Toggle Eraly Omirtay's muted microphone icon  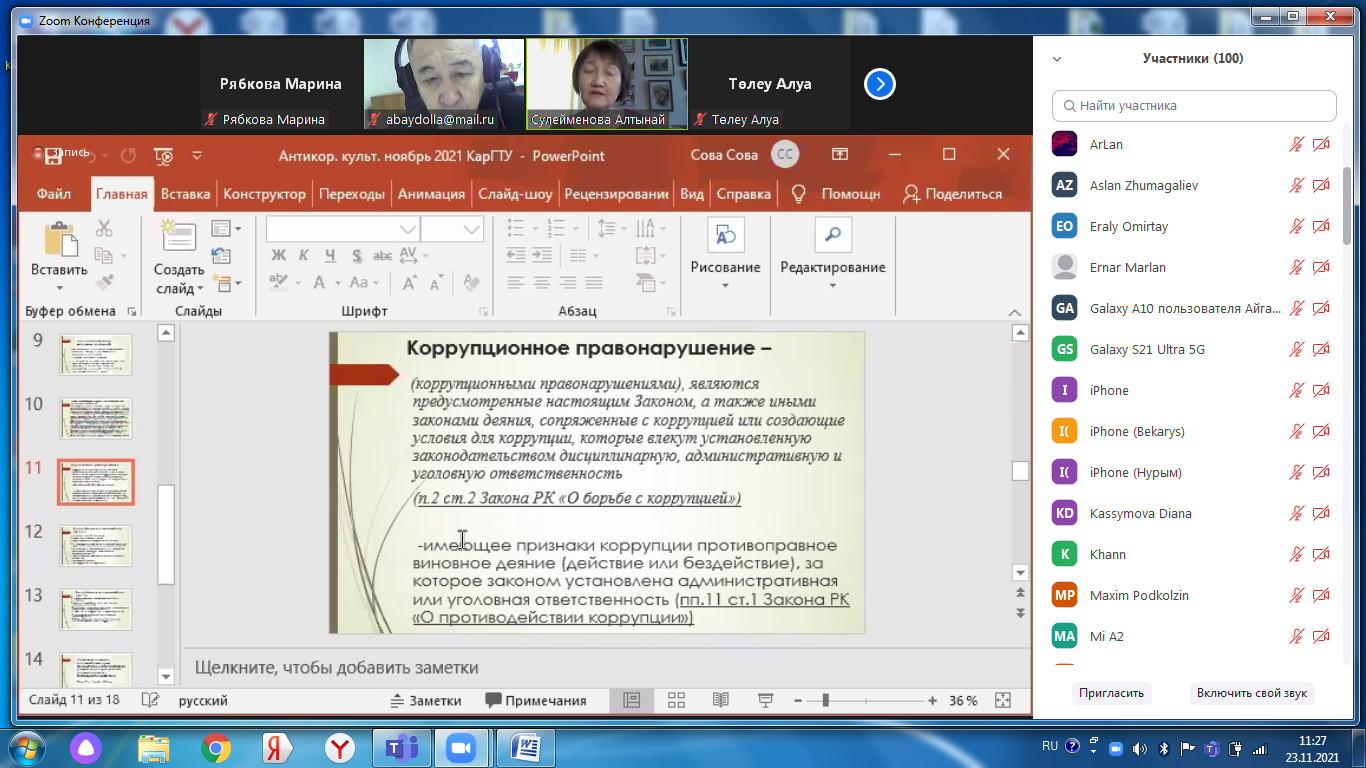[x=1297, y=226]
